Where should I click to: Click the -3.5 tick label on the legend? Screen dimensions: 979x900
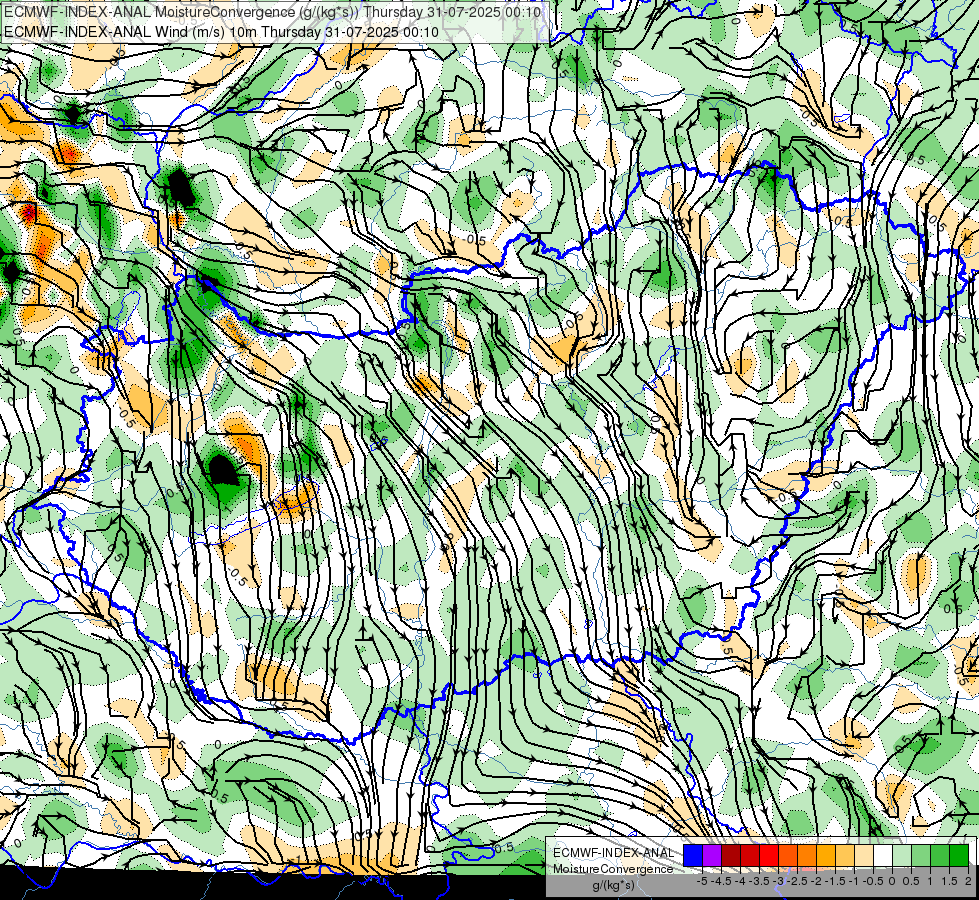758,881
